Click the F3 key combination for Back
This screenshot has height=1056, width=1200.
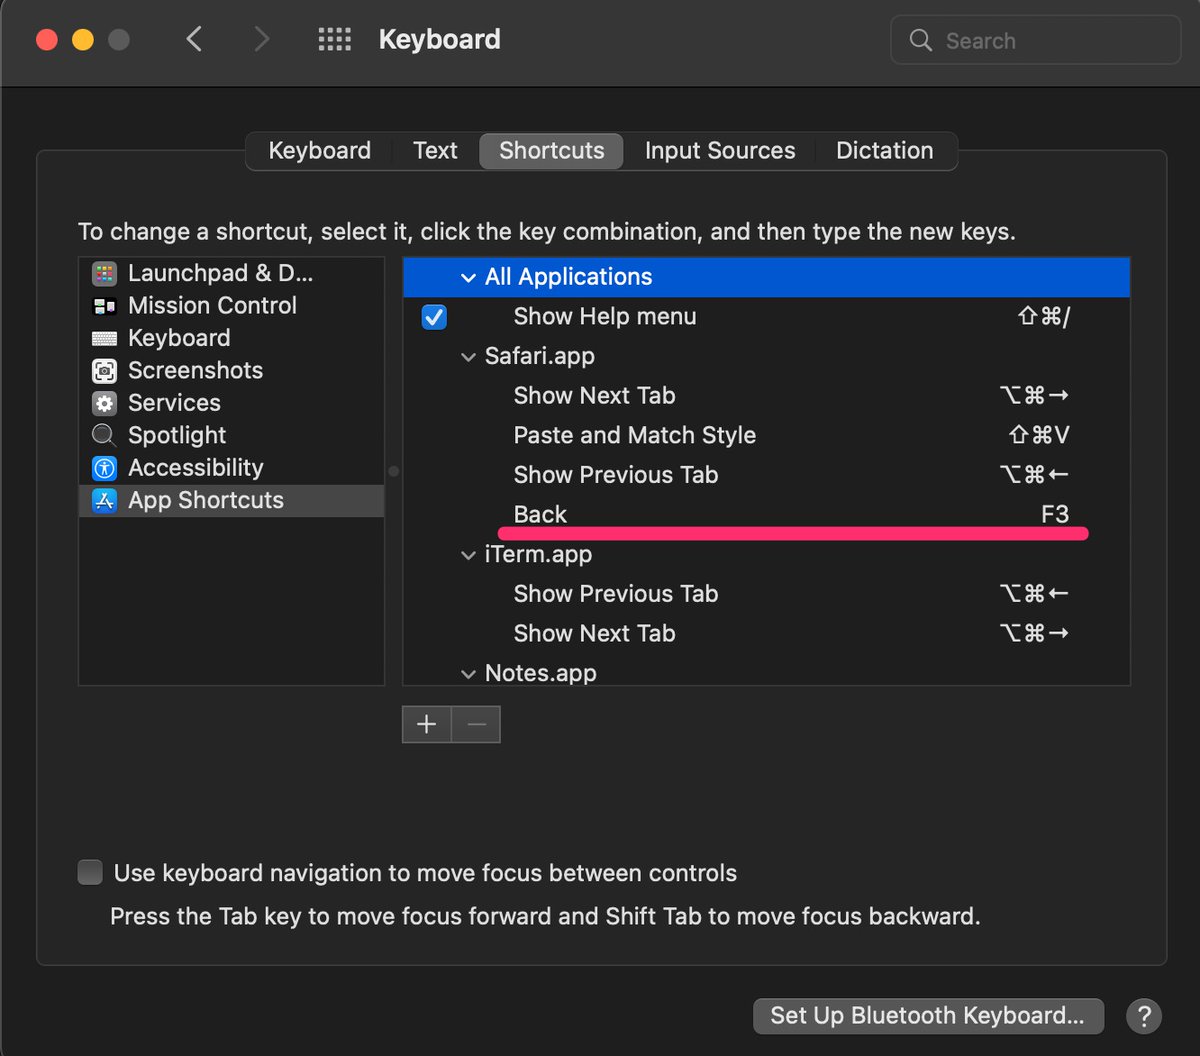(1055, 515)
